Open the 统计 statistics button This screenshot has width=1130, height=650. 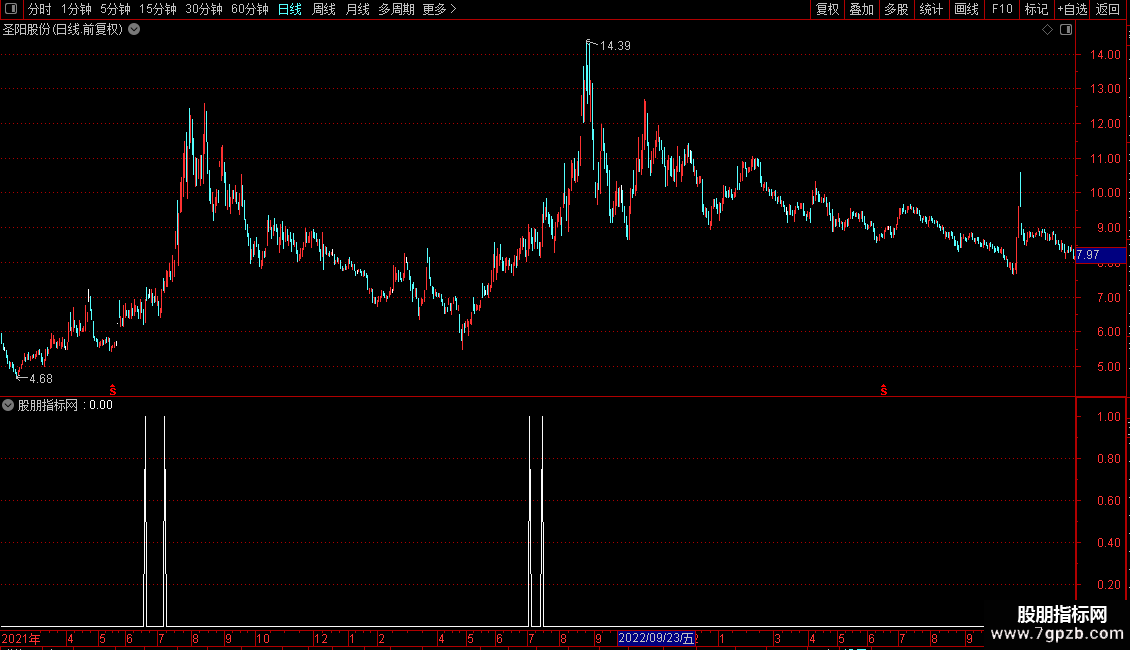[931, 9]
